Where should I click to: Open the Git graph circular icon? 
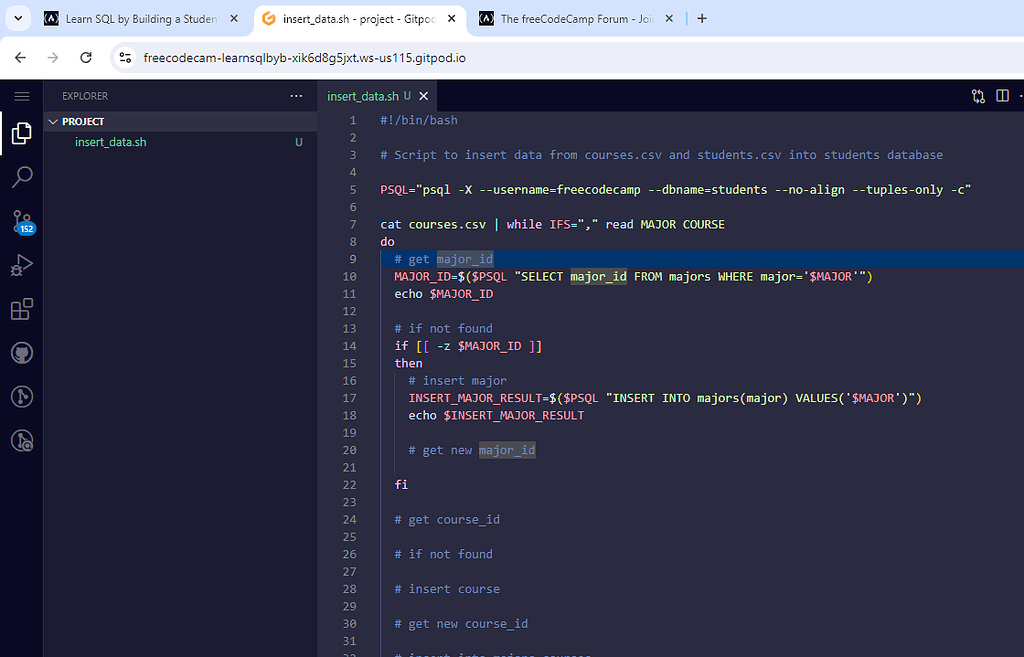[x=22, y=397]
